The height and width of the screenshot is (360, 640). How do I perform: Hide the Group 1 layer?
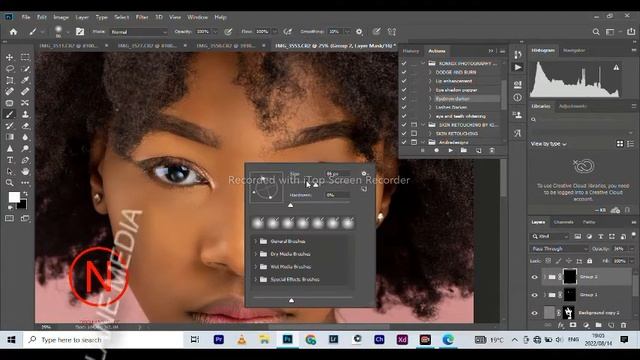pyautogui.click(x=535, y=295)
